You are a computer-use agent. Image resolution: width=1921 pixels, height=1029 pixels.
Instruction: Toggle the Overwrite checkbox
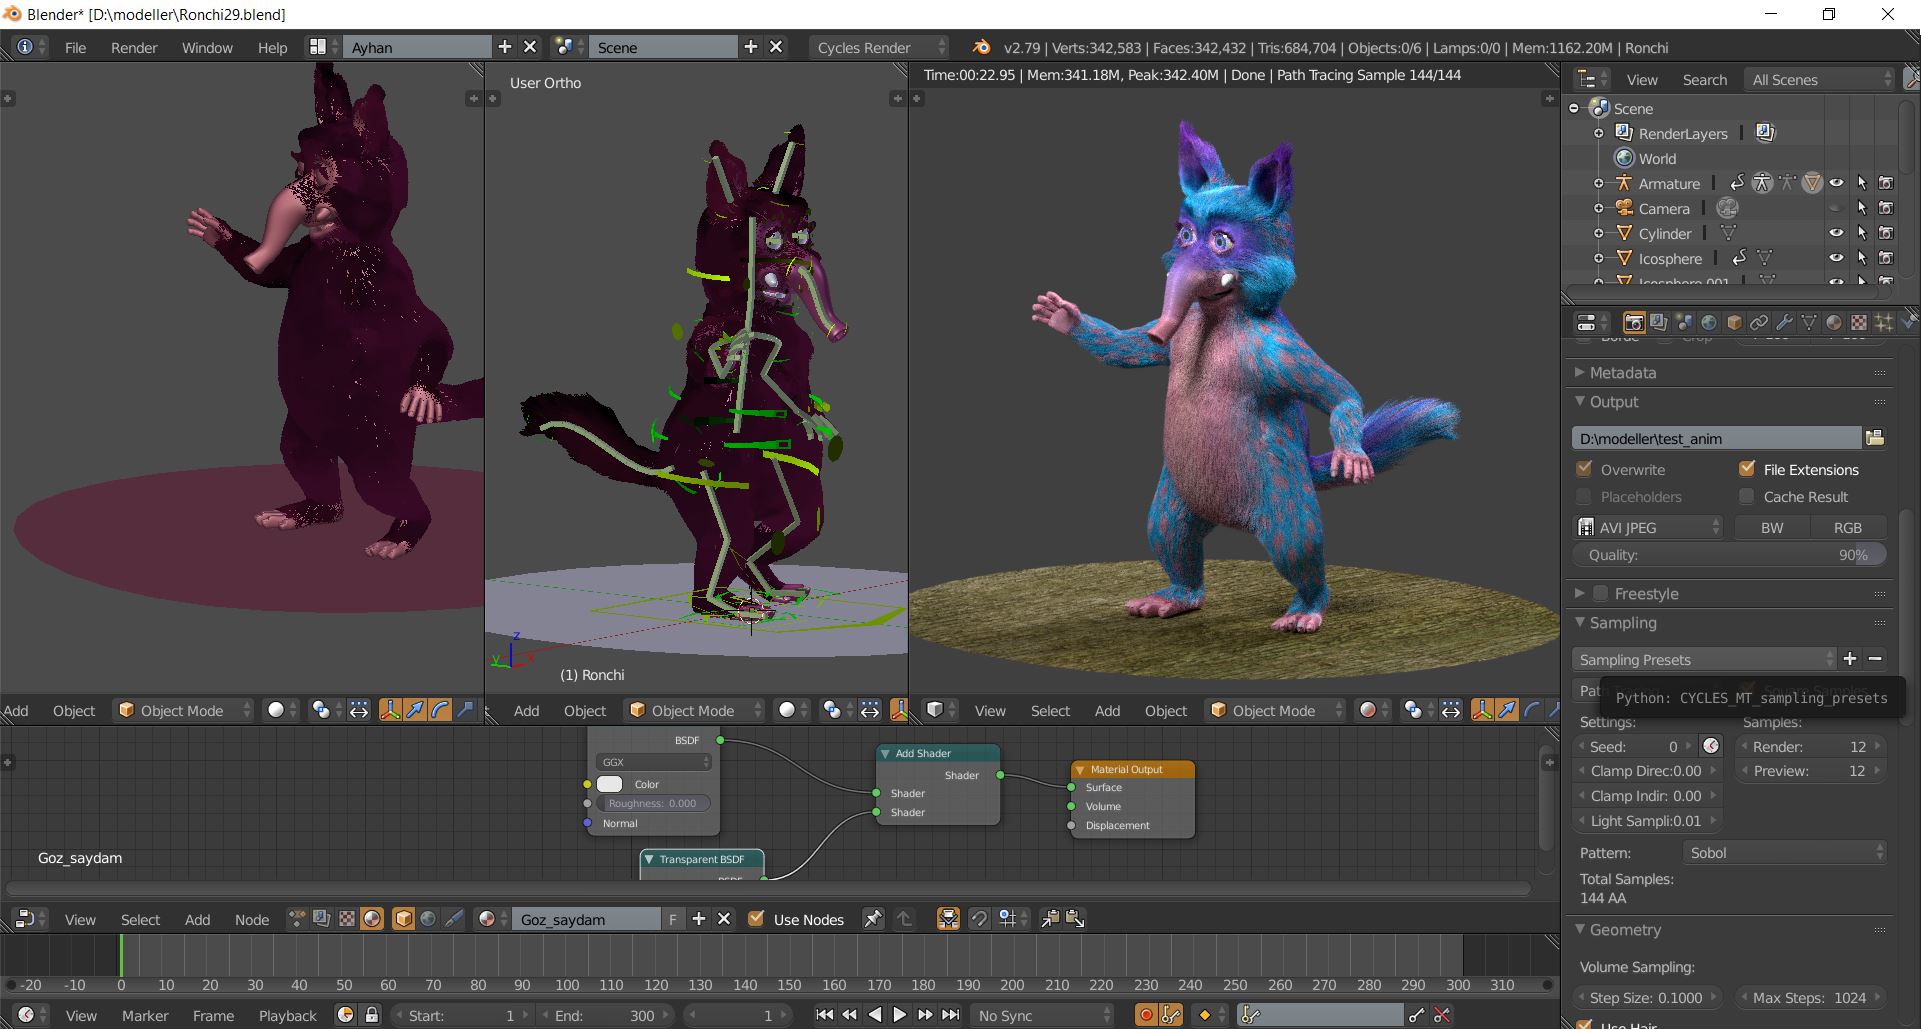click(x=1584, y=469)
